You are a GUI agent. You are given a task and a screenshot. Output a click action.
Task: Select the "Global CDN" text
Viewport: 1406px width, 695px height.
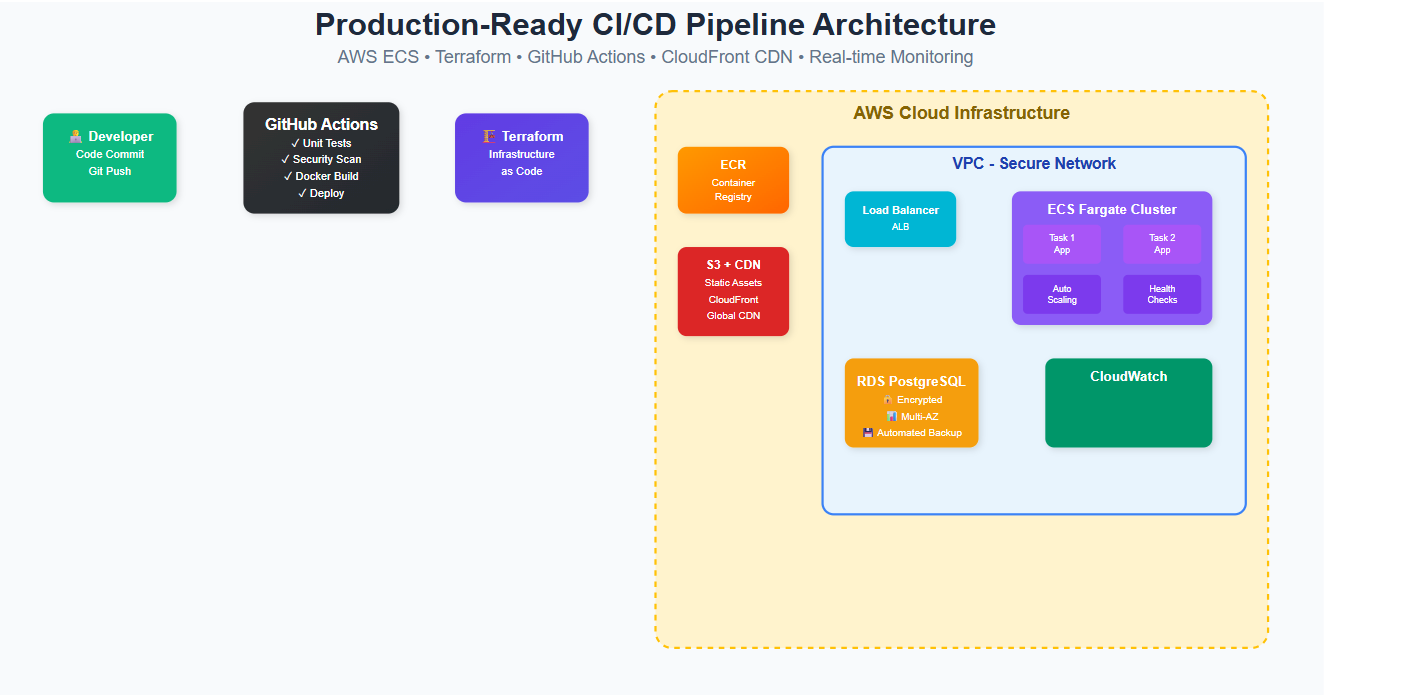pyautogui.click(x=733, y=316)
